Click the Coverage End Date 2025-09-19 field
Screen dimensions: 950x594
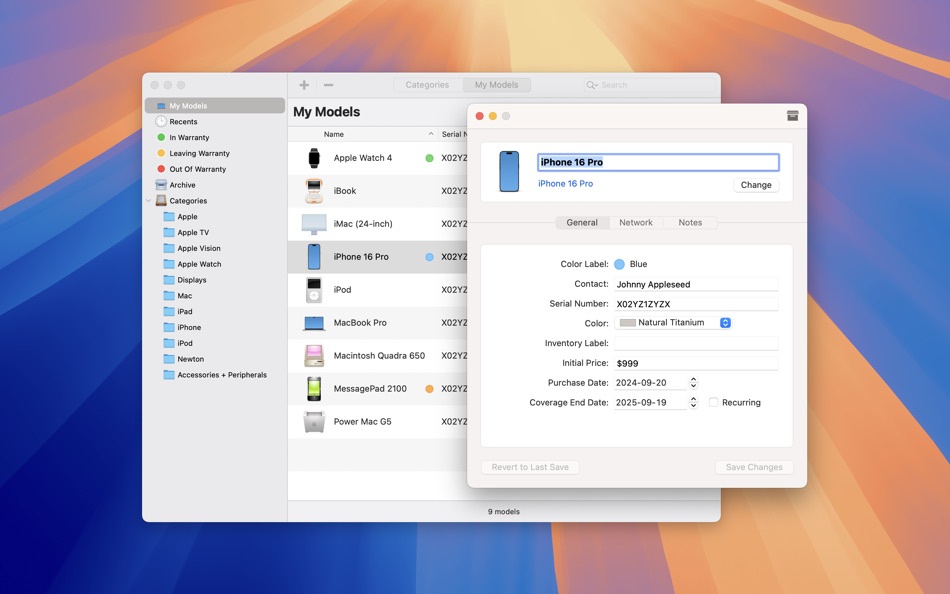coord(650,402)
